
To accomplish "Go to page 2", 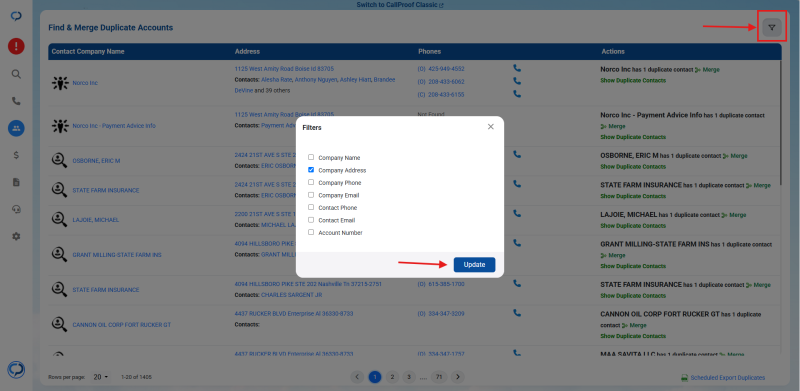I will click(x=391, y=377).
